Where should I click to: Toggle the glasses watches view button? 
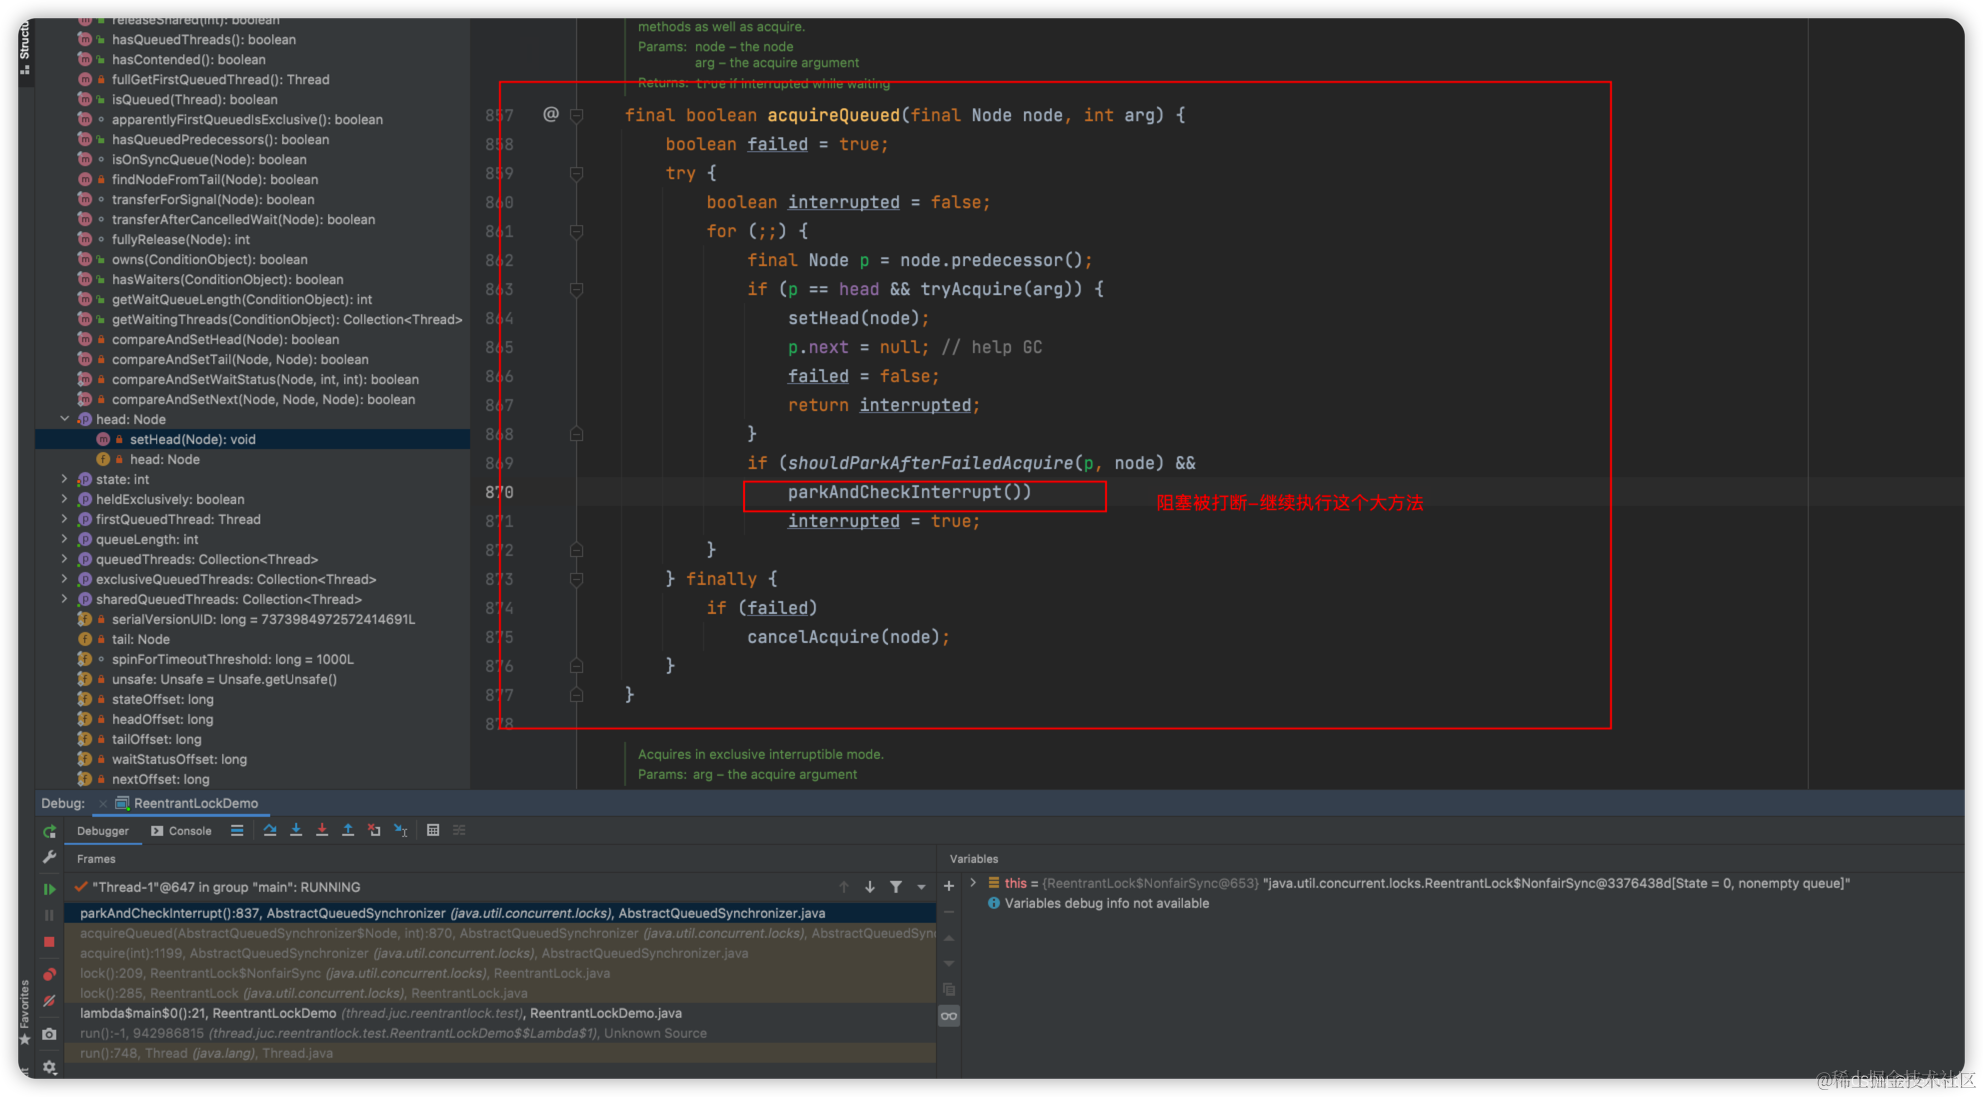point(949,1016)
